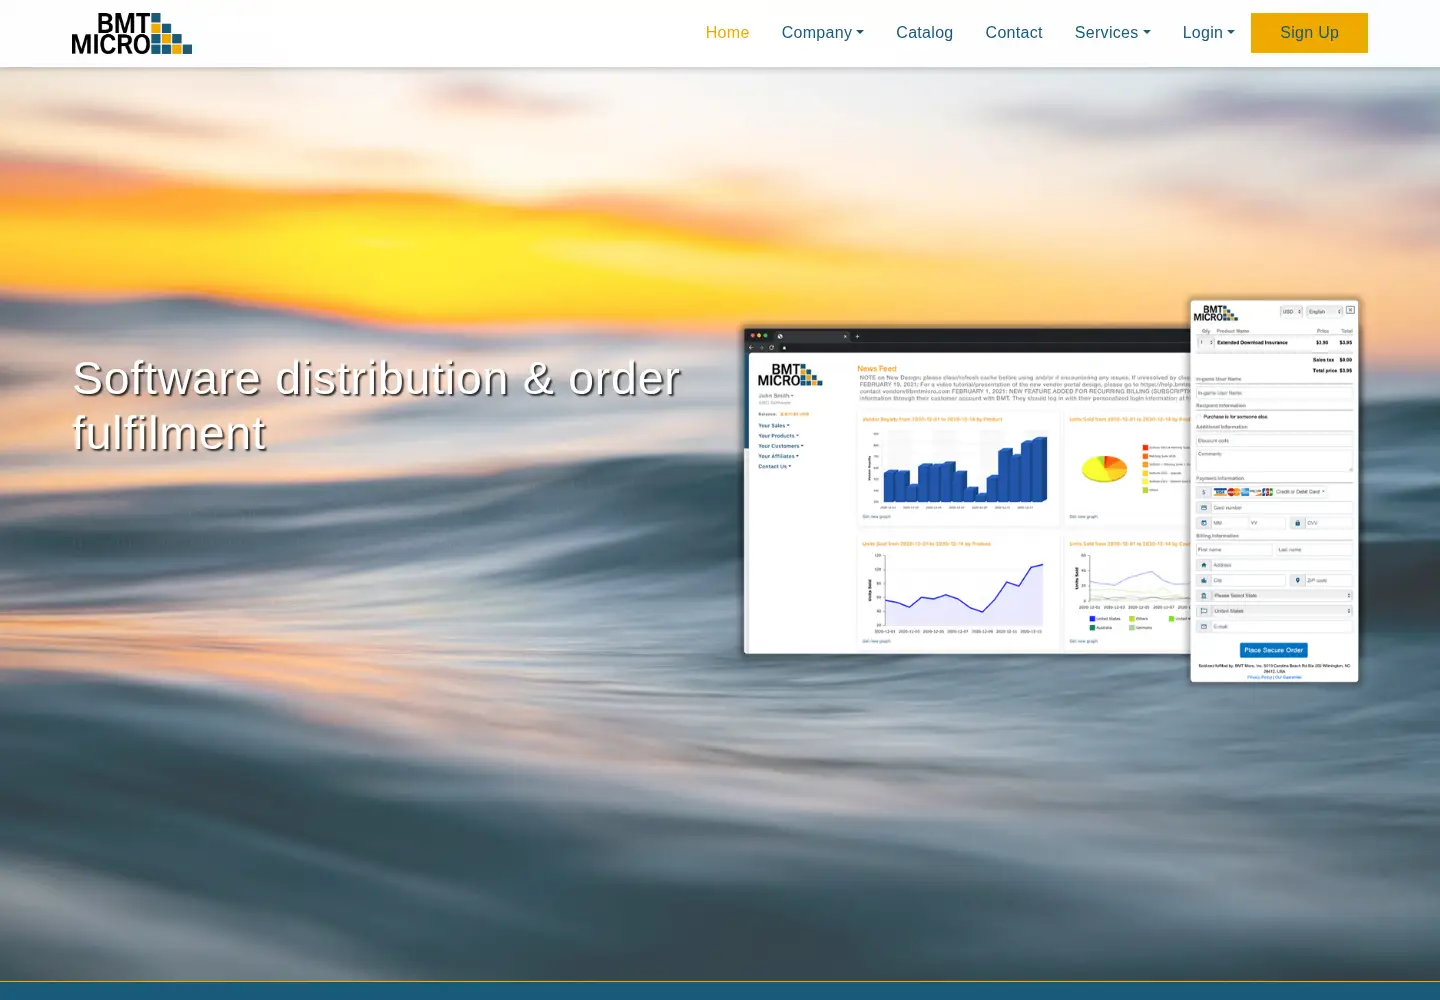Click the vendor dashboard screenshot with charts
This screenshot has width=1440, height=1000.
pyautogui.click(x=967, y=490)
